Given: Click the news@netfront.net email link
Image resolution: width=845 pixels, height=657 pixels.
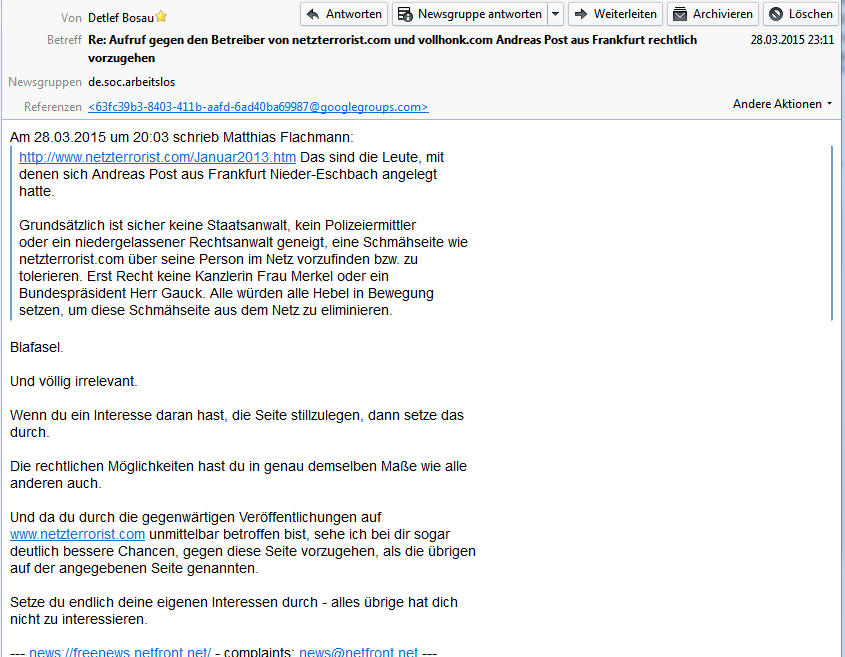Looking at the screenshot, I should (x=358, y=652).
